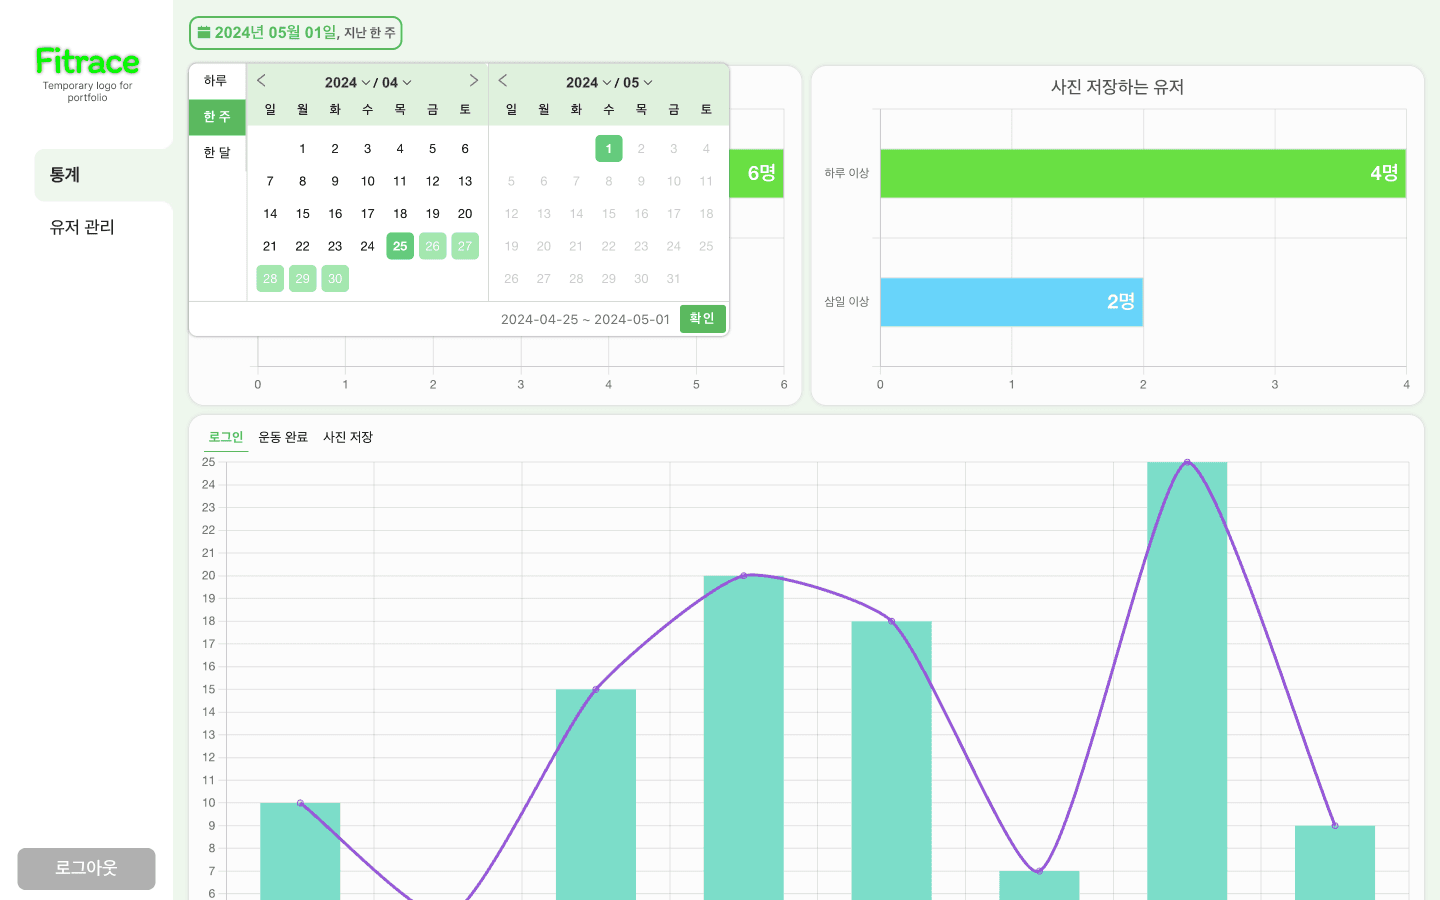1440x900 pixels.
Task: Click the Fitrace logo
Action: 87,62
